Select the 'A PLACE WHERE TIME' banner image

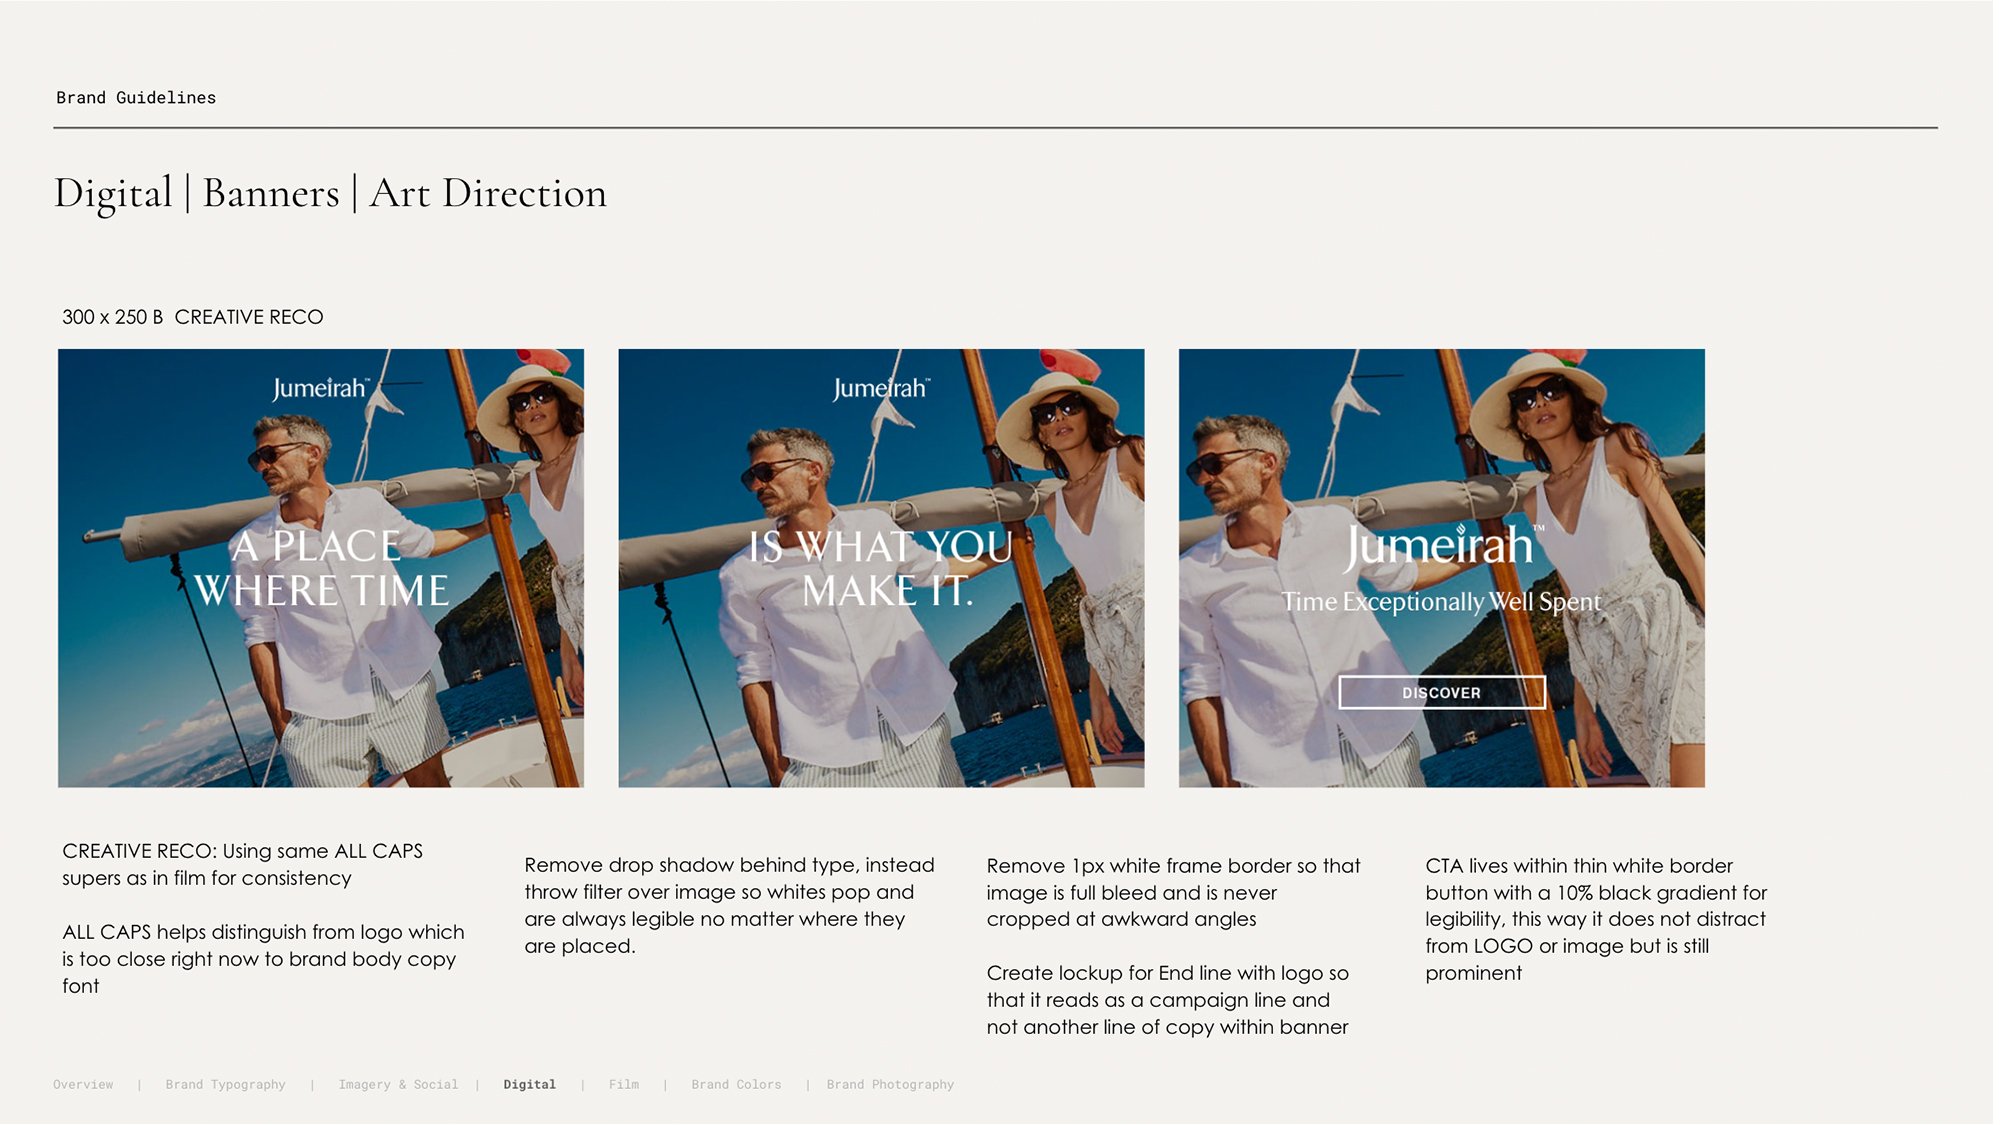(x=321, y=568)
